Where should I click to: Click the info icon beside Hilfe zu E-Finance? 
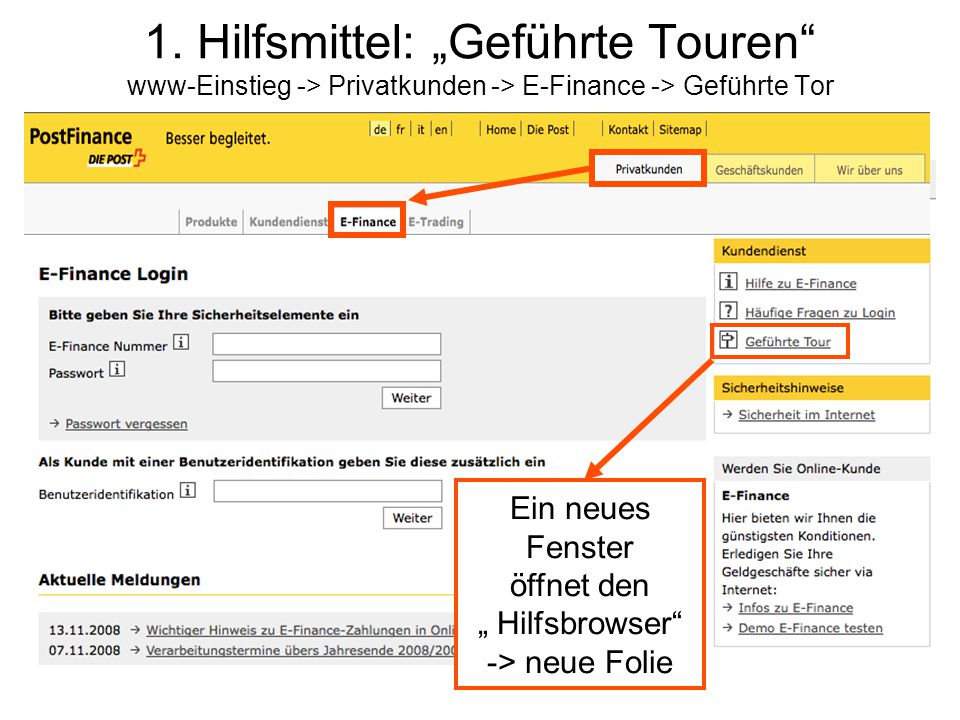pos(728,281)
